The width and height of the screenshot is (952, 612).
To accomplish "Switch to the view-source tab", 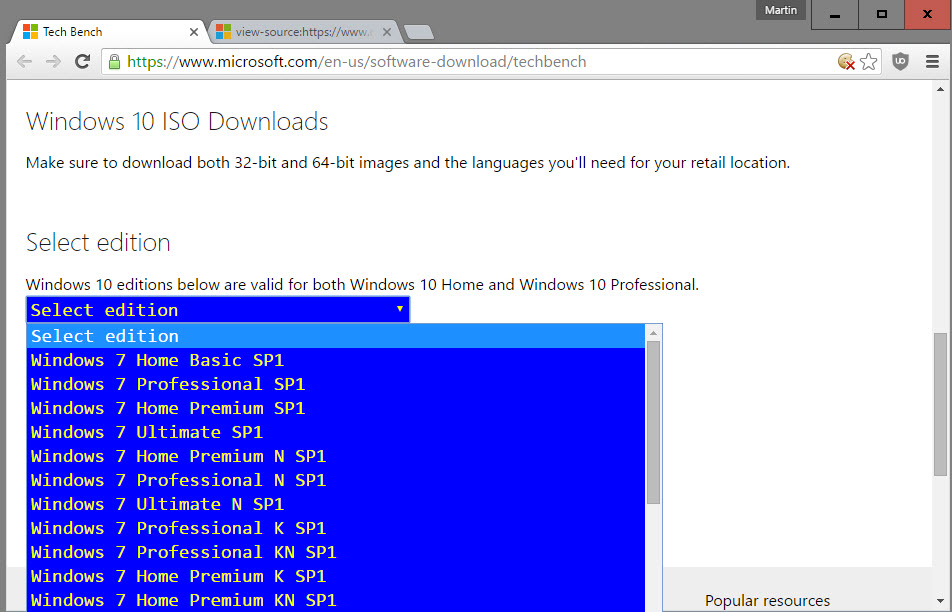I will pos(304,32).
